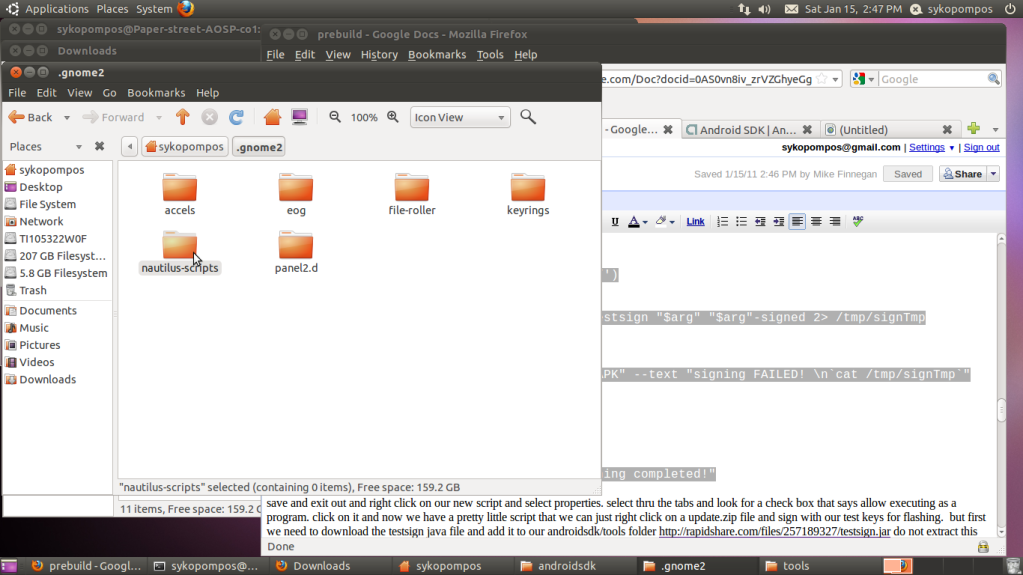Switch to androidsdk window in taskbar
This screenshot has height=575, width=1023.
[x=567, y=566]
